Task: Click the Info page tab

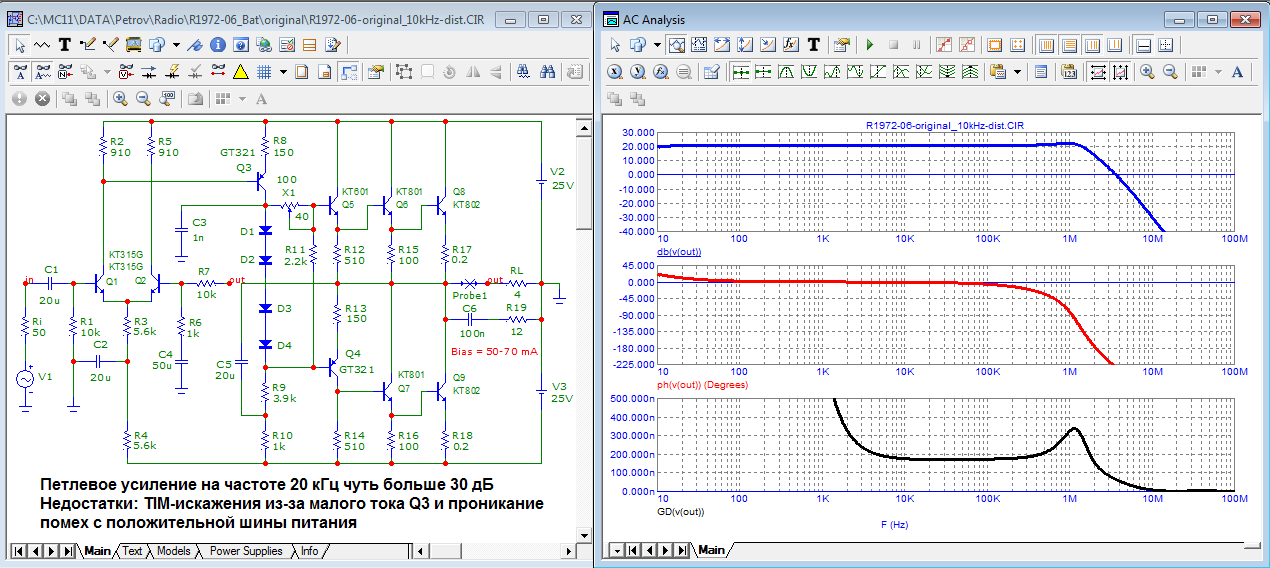Action: pyautogui.click(x=310, y=551)
